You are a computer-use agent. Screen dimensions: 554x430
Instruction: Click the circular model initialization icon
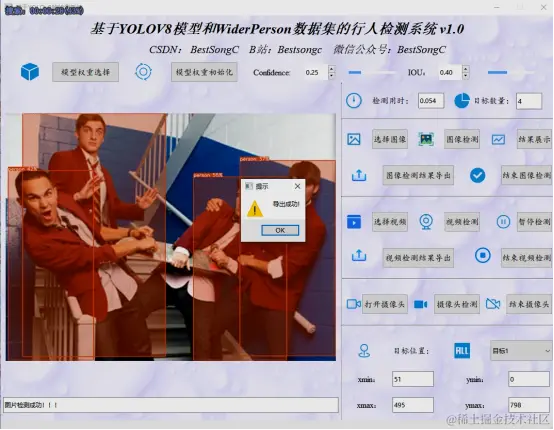(143, 72)
